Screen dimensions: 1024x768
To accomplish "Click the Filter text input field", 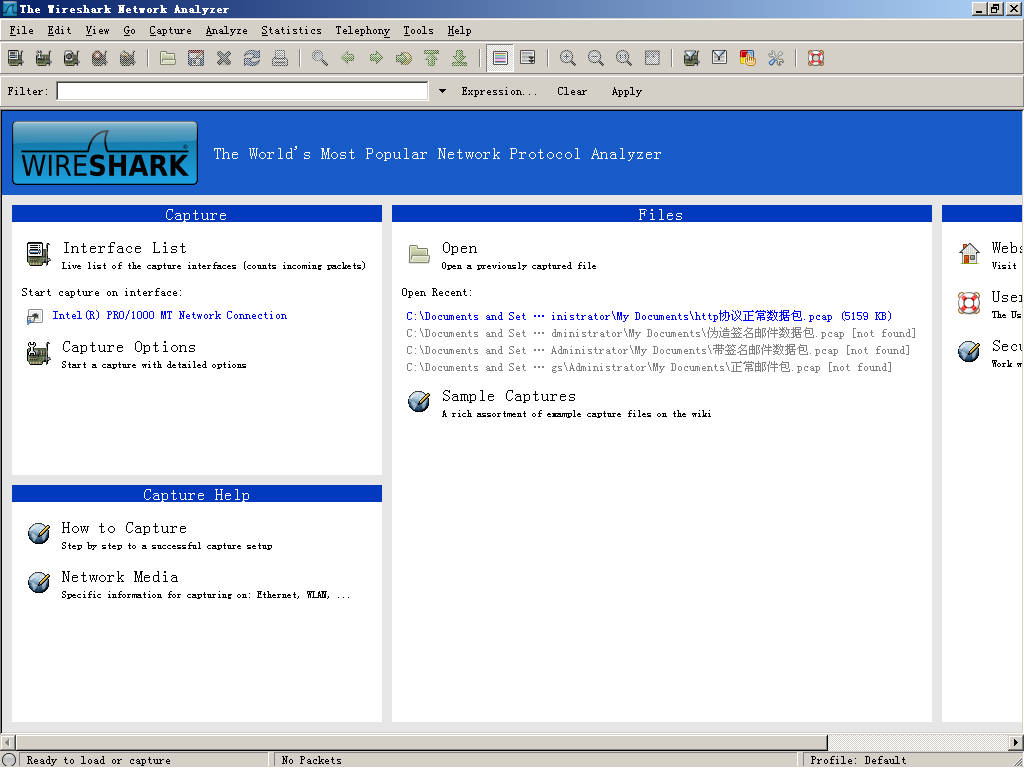I will pyautogui.click(x=242, y=91).
